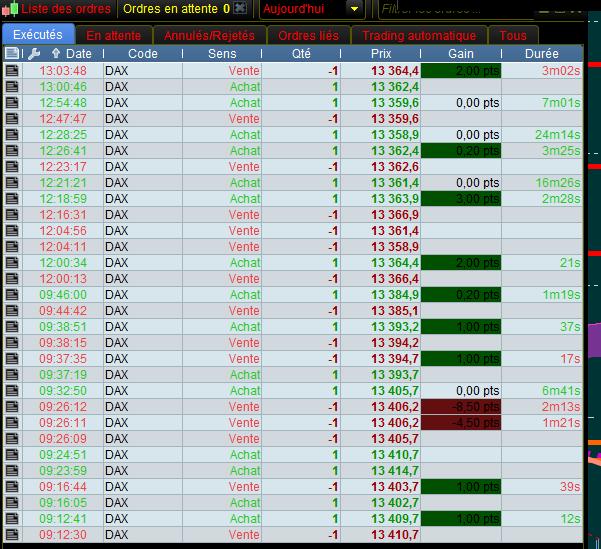Viewport: 601px width, 549px height.
Task: Open details icon for the 09:37:35 order
Action: coord(12,358)
